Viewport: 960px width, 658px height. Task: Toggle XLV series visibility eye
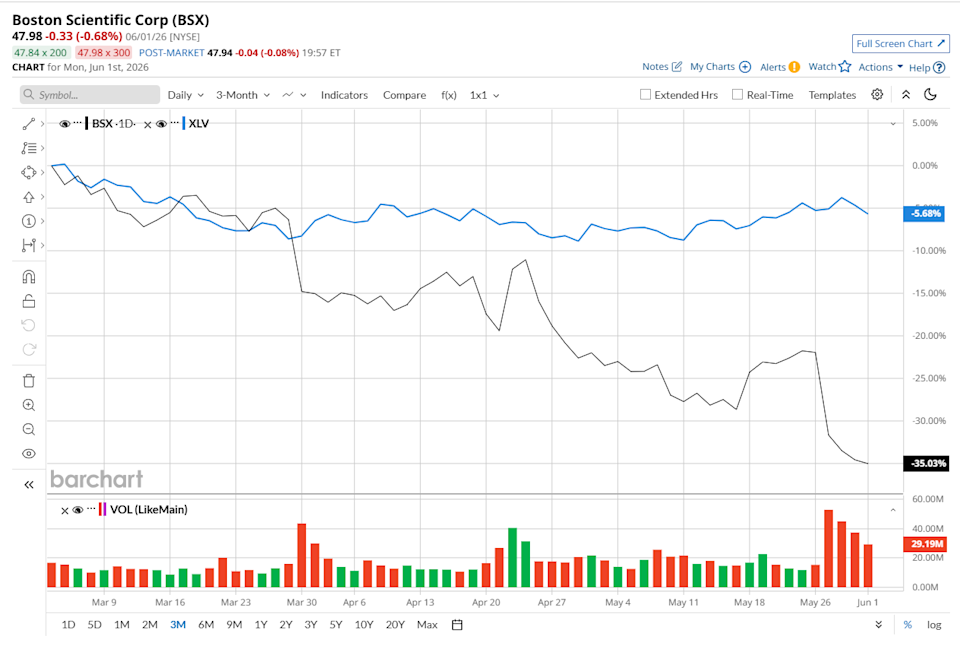tap(162, 124)
